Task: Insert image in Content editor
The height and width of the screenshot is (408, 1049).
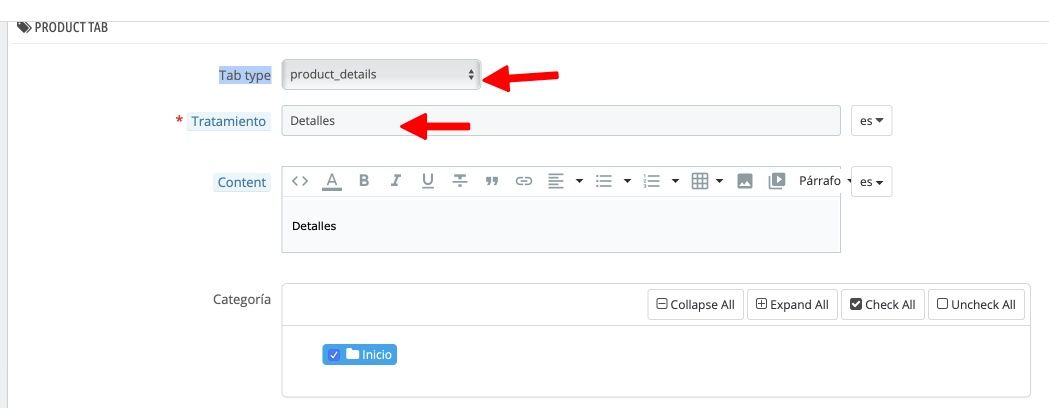Action: pos(745,181)
